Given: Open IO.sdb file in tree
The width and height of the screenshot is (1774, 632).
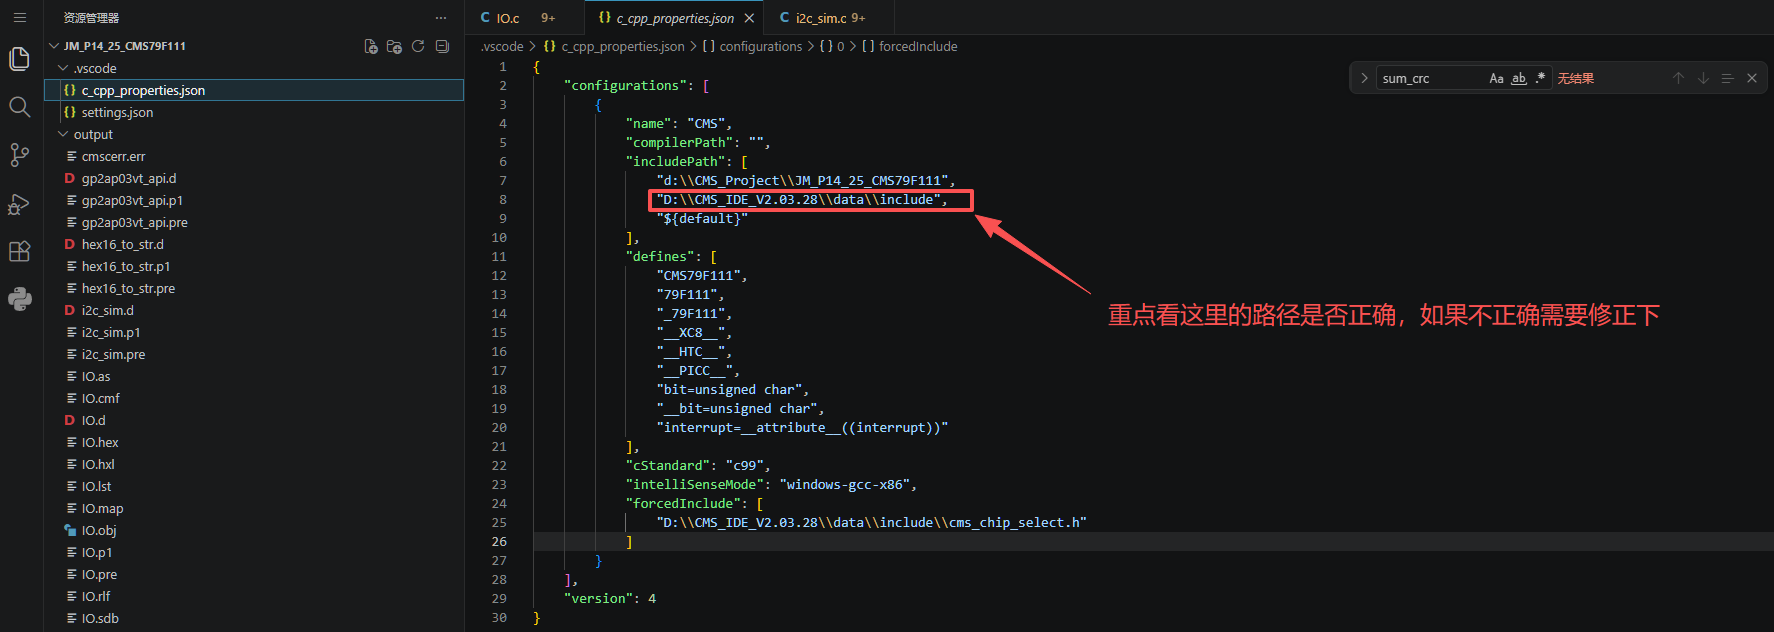Looking at the screenshot, I should (x=255, y=618).
